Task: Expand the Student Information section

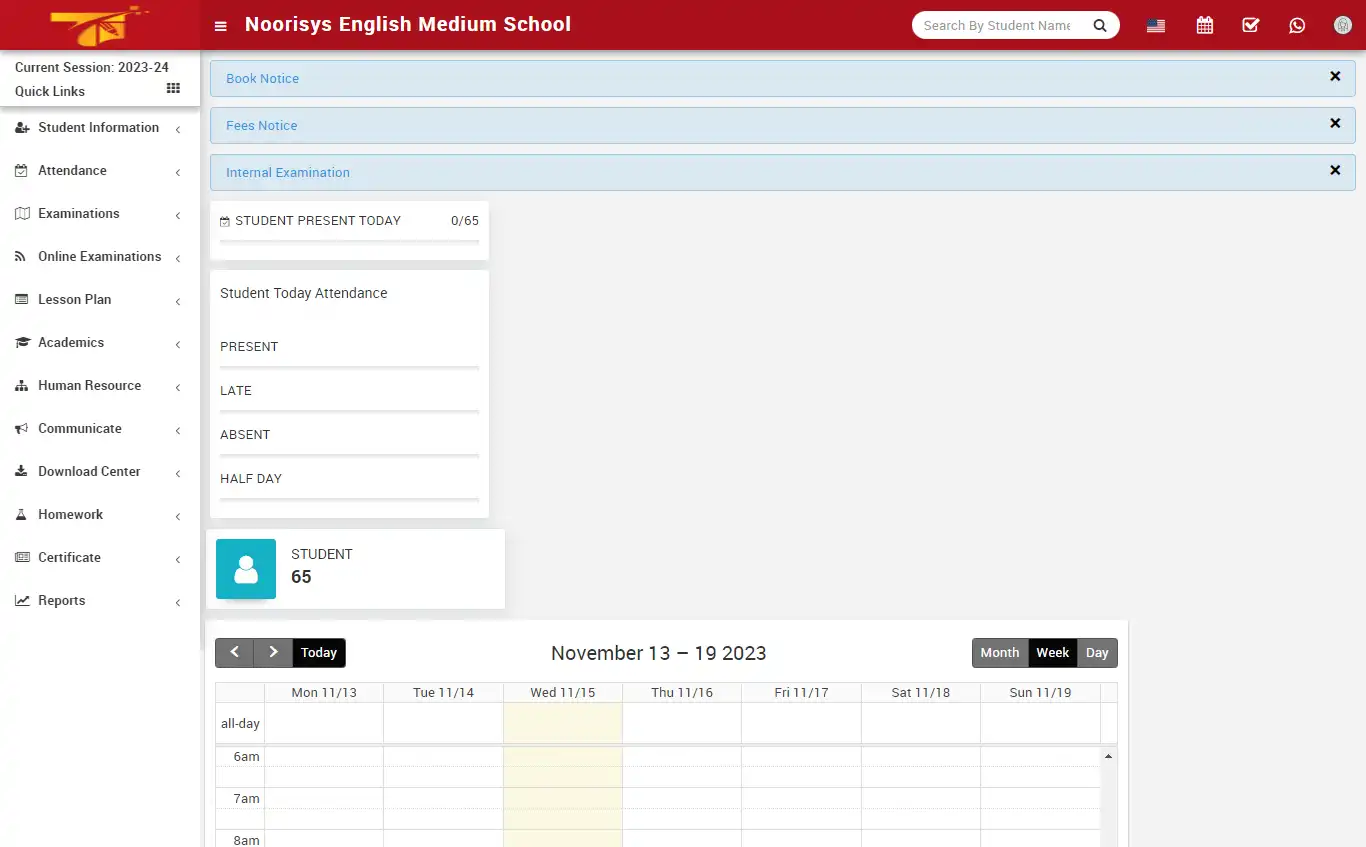Action: pyautogui.click(x=98, y=127)
